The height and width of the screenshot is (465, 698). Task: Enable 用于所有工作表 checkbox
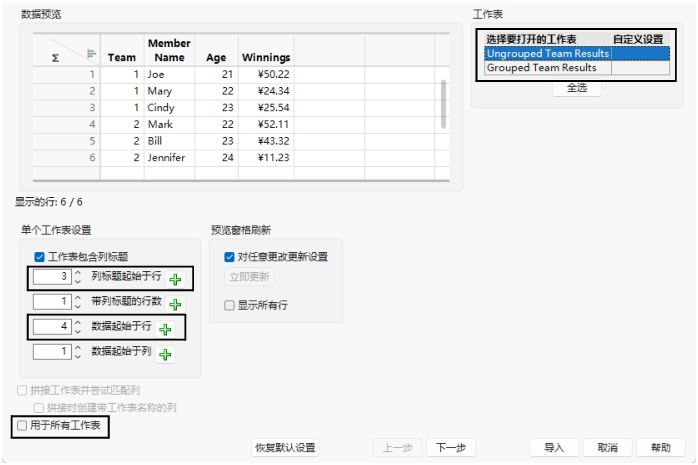[x=22, y=425]
